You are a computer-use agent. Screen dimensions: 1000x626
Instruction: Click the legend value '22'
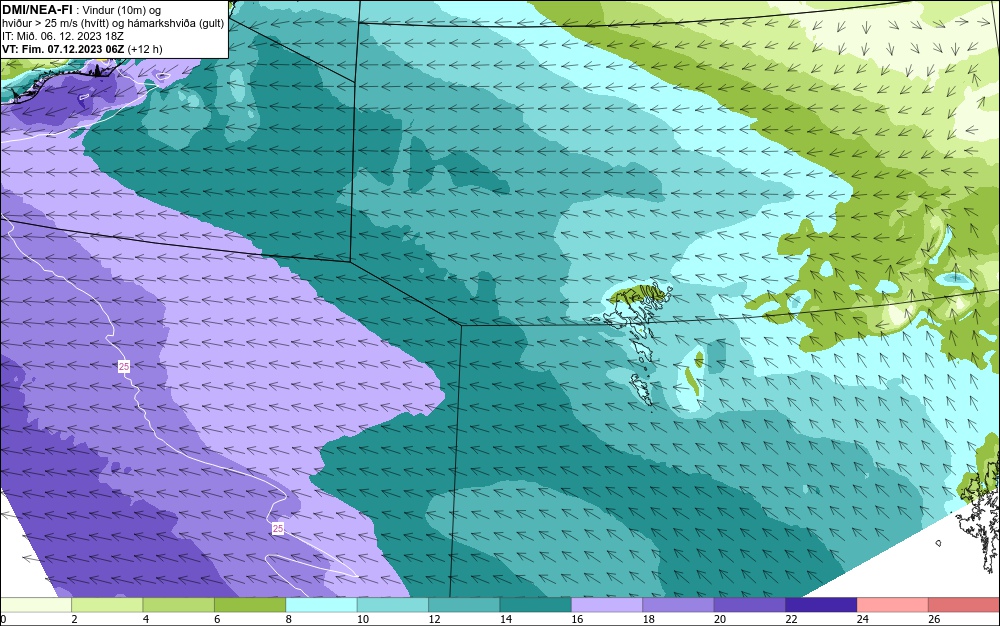[791, 619]
